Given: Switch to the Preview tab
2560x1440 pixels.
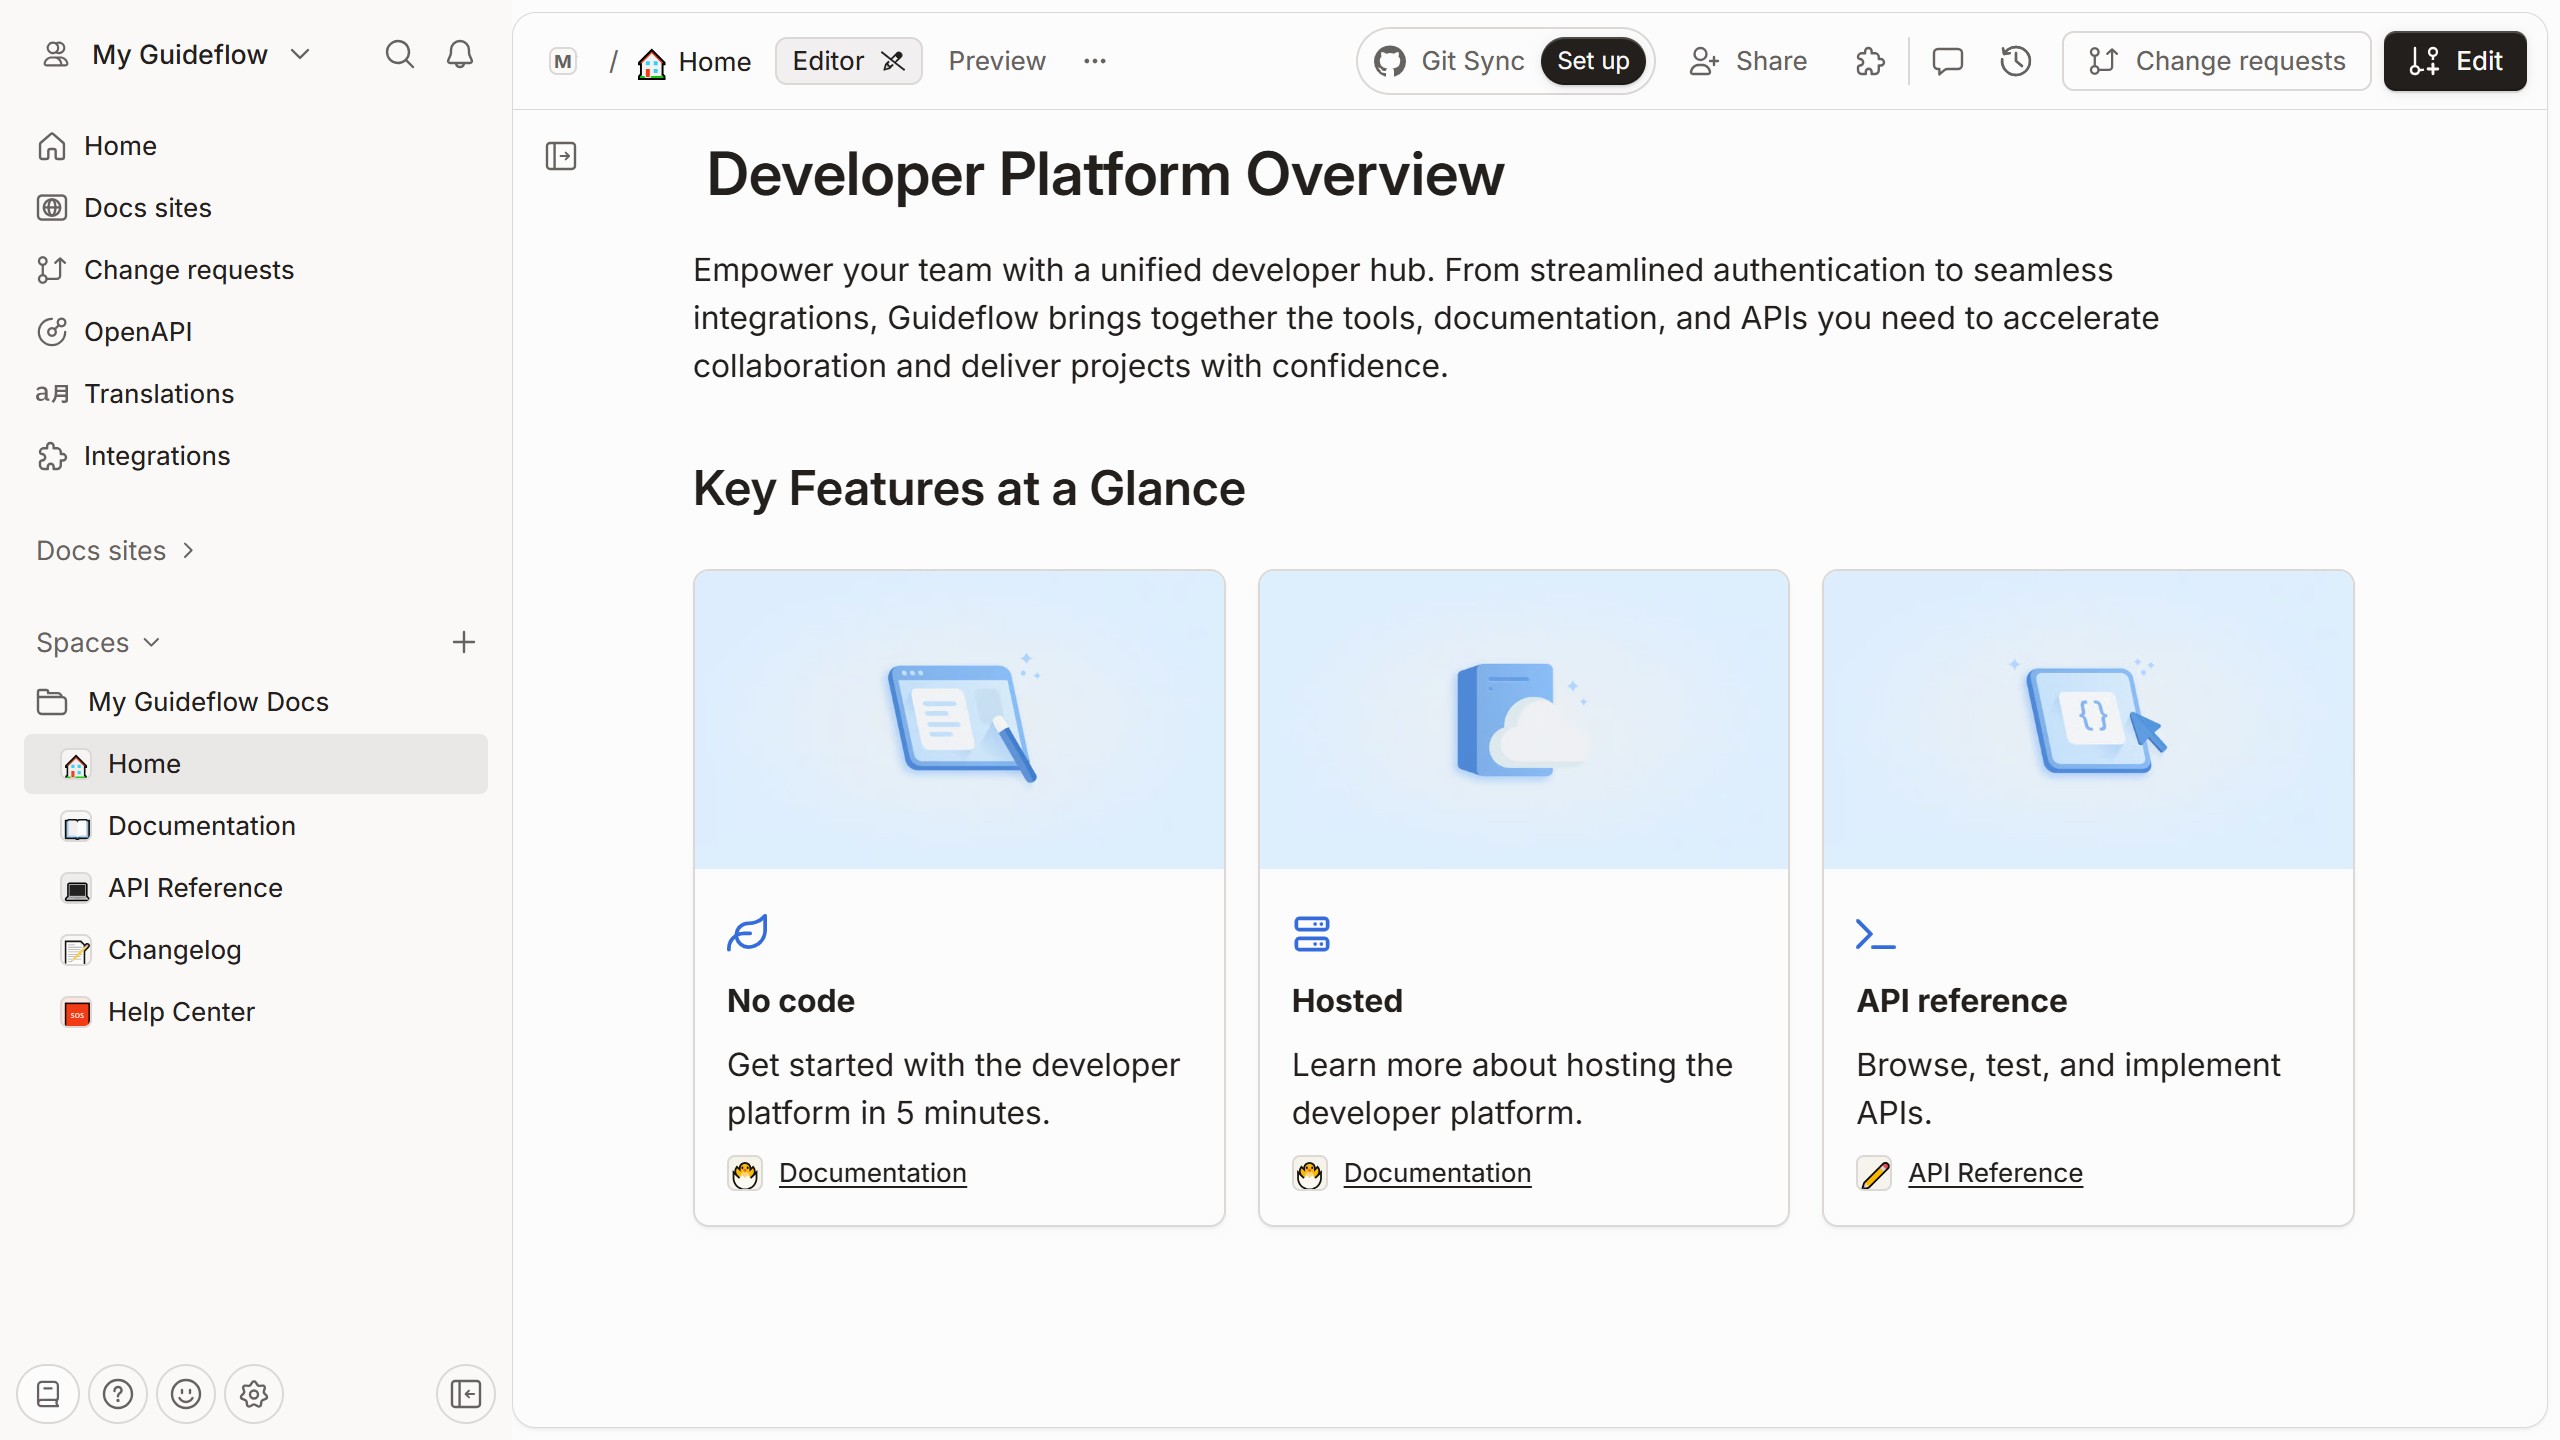Looking at the screenshot, I should point(997,61).
